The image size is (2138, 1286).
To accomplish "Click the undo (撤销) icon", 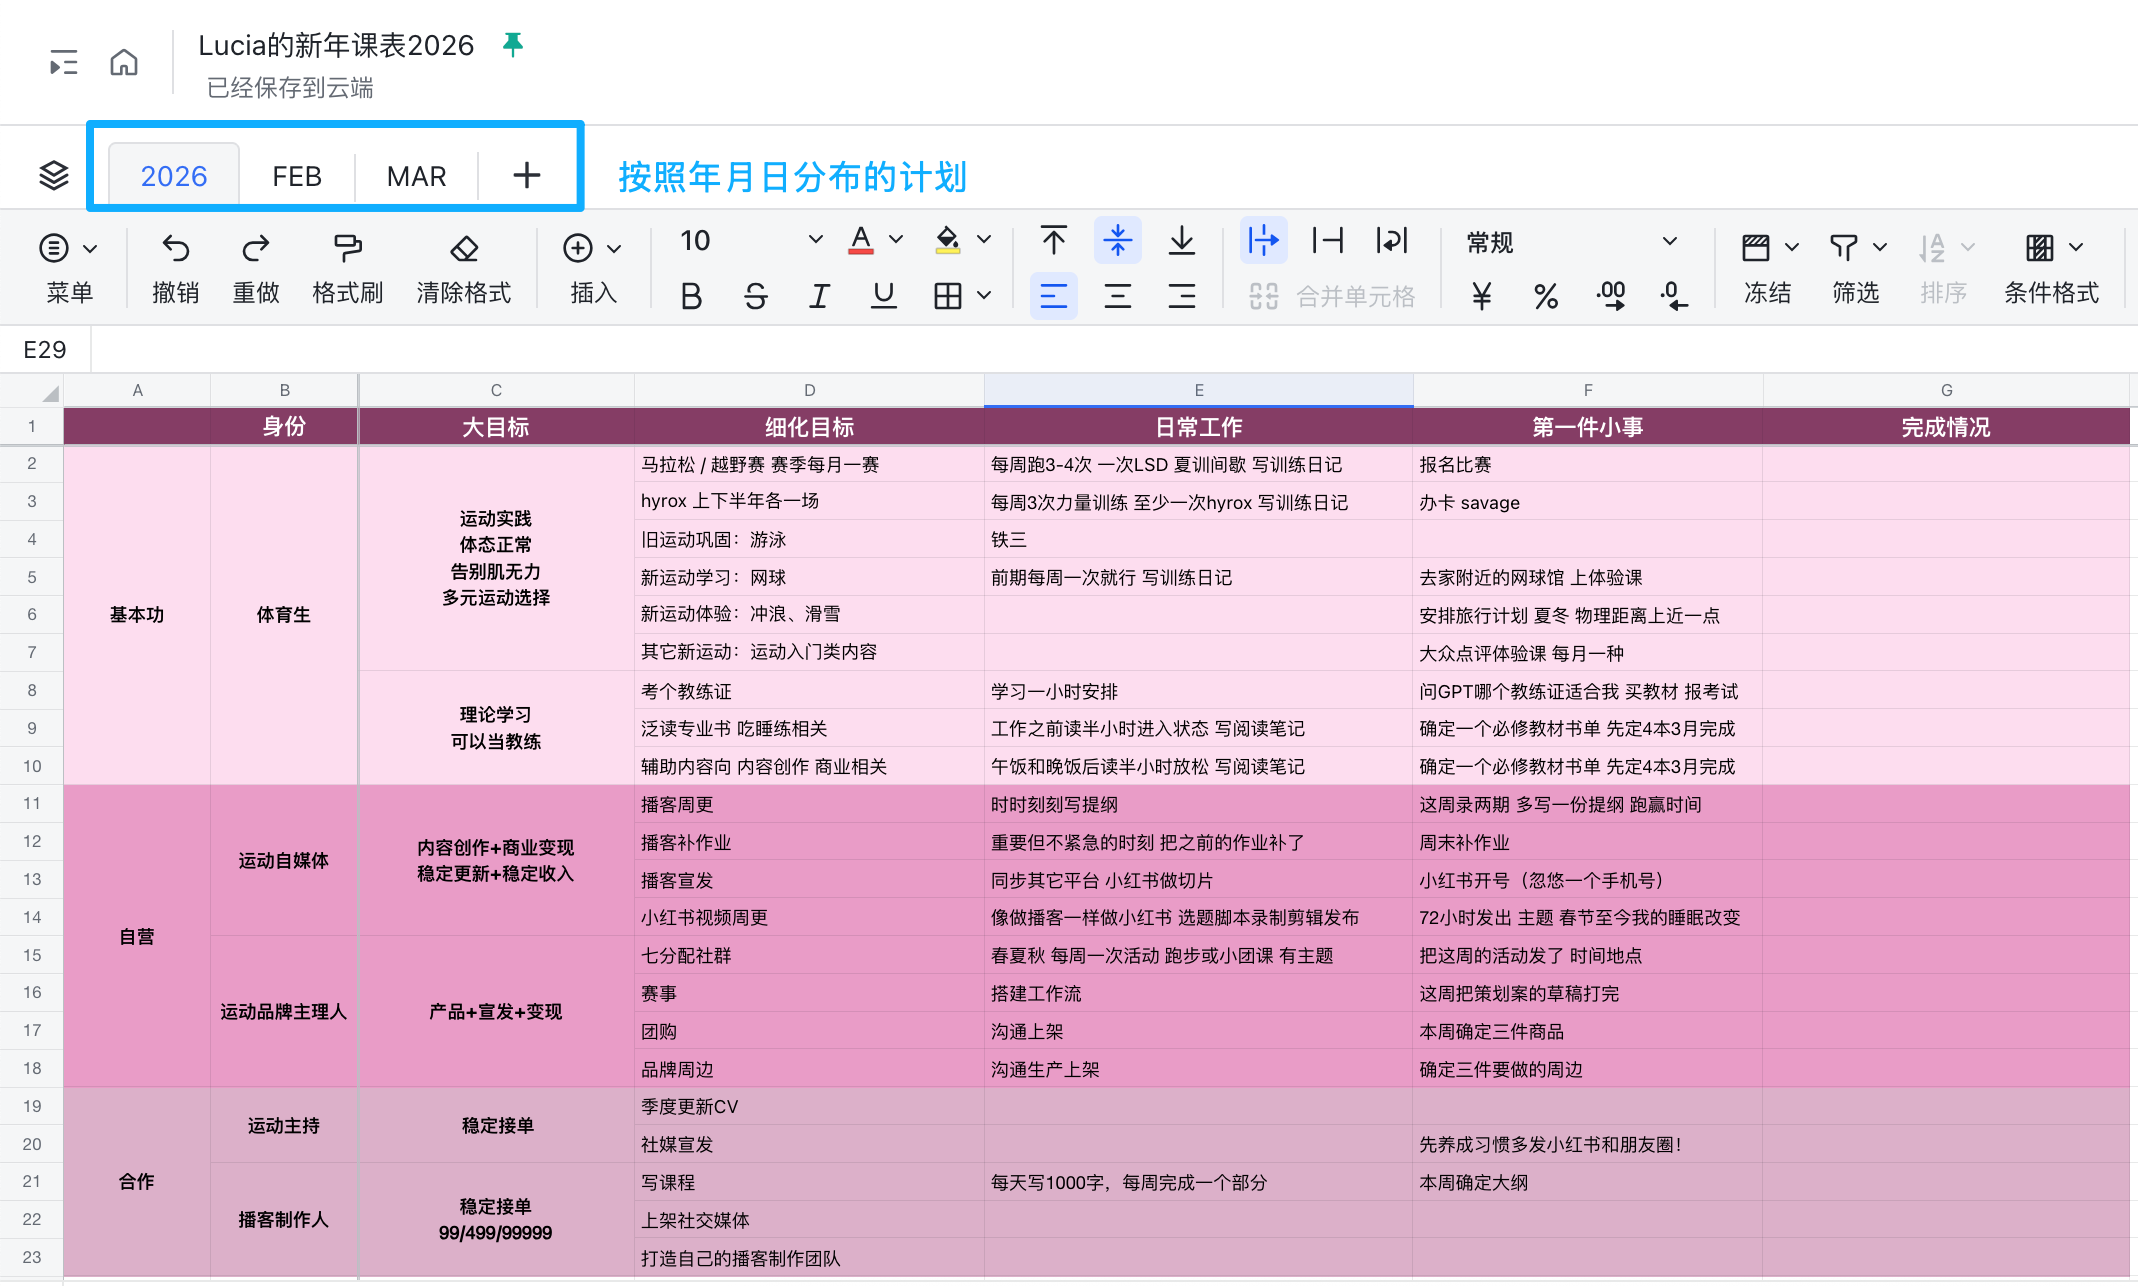I will click(x=175, y=248).
